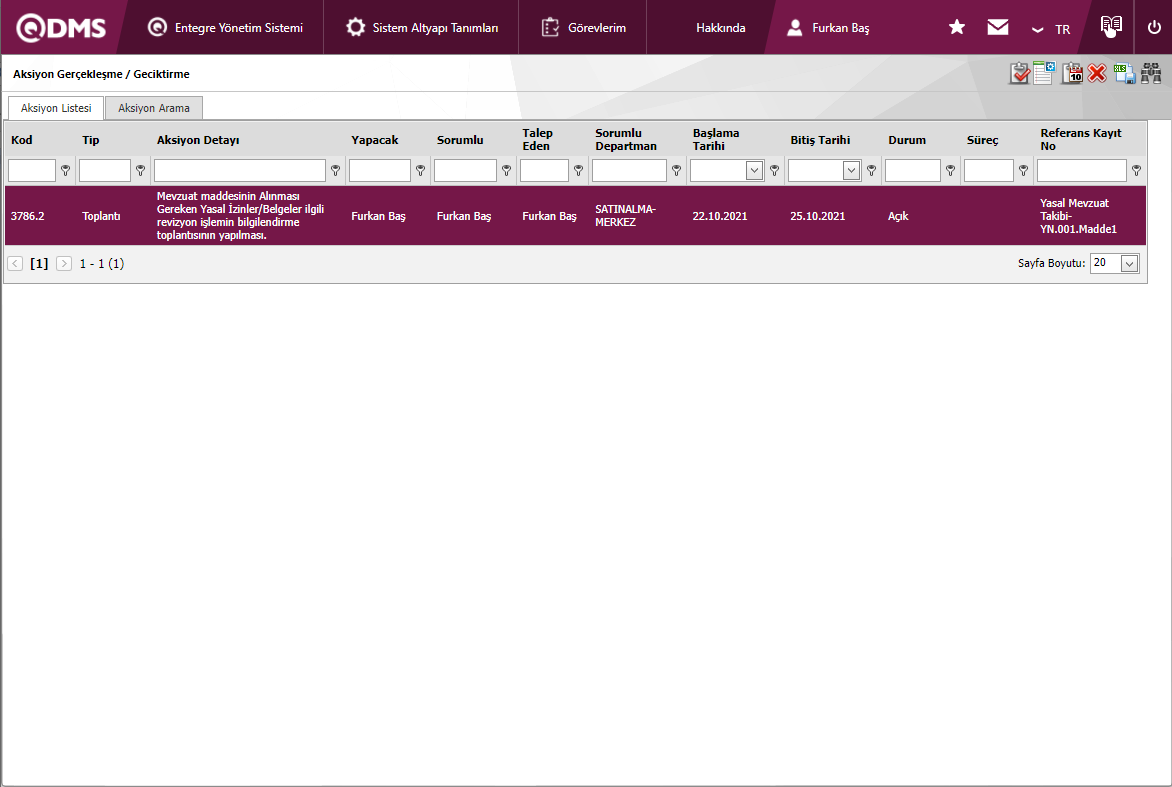Click the 22.10.2021 start date cell

(720, 216)
